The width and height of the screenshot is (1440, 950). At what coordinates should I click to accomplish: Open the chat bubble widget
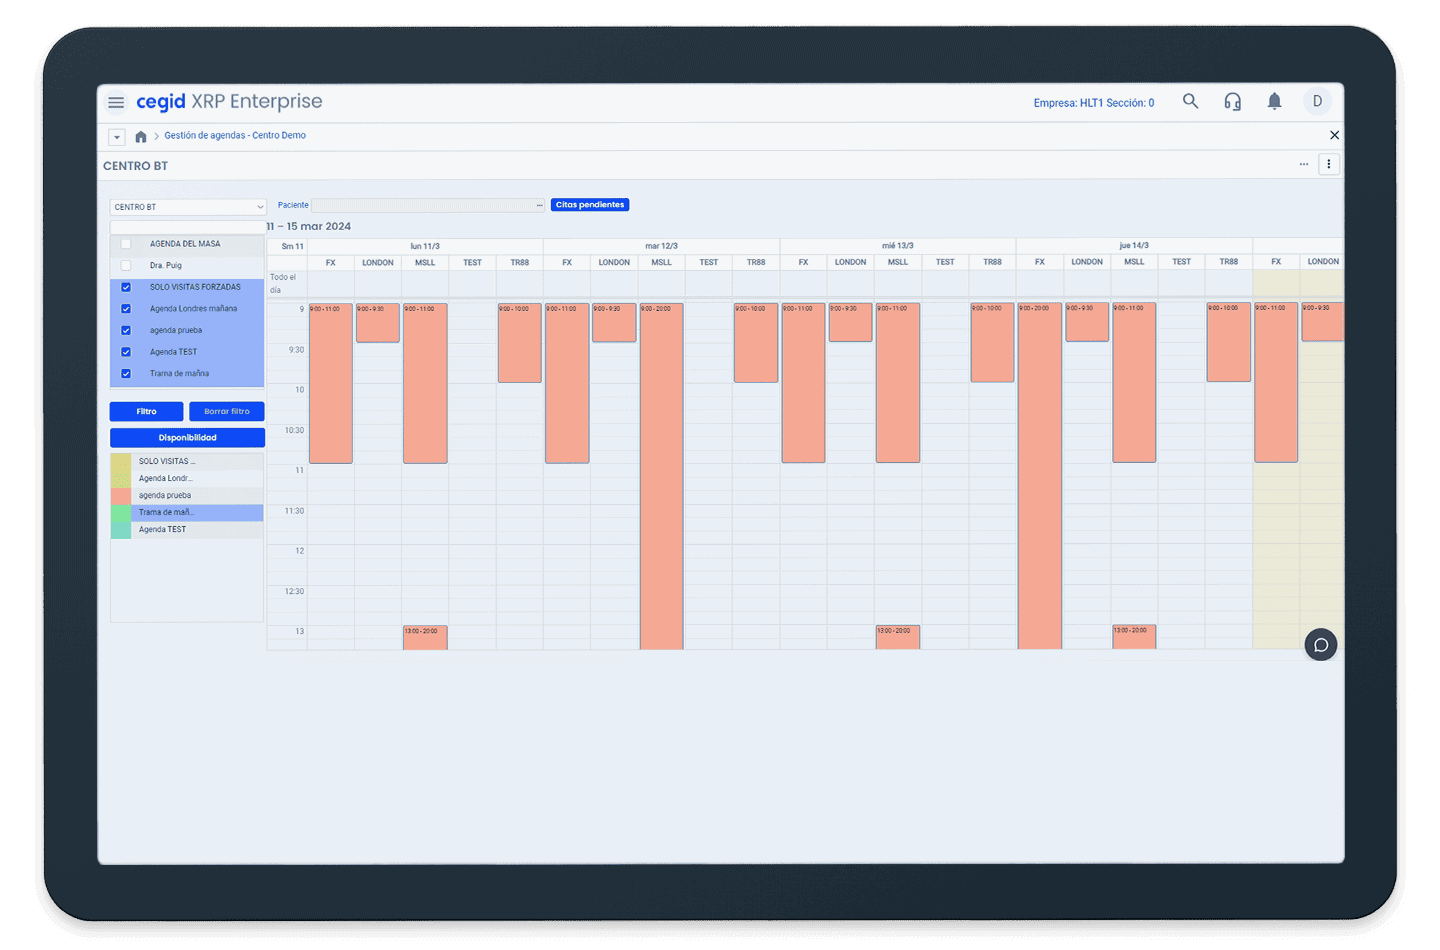pyautogui.click(x=1320, y=645)
